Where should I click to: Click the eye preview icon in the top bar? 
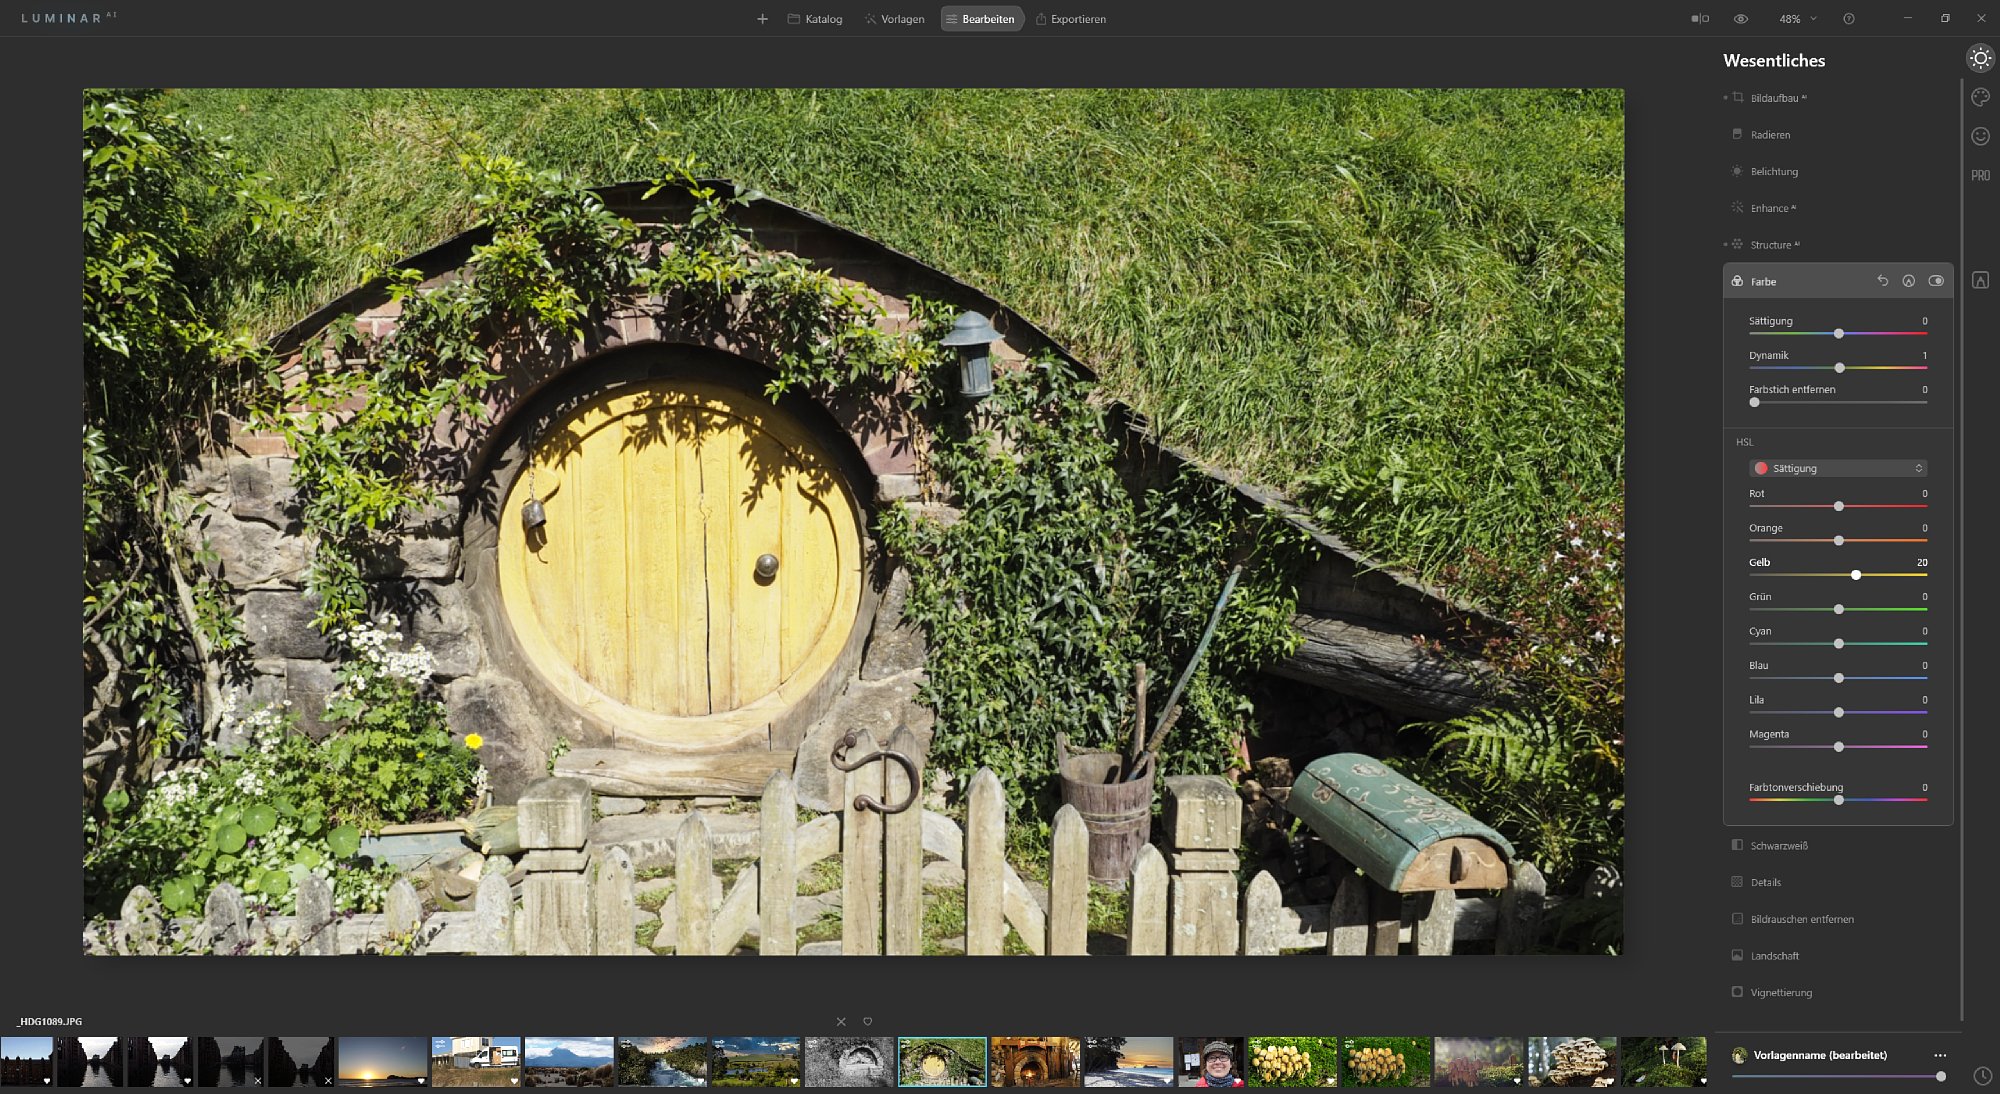point(1741,19)
